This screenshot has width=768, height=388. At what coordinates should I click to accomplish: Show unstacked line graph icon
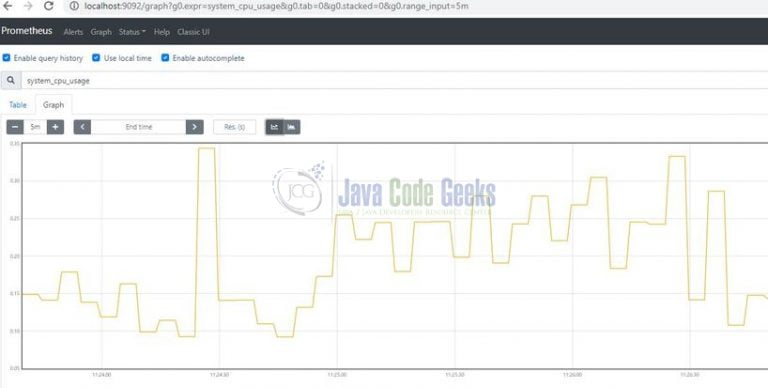[x=274, y=127]
